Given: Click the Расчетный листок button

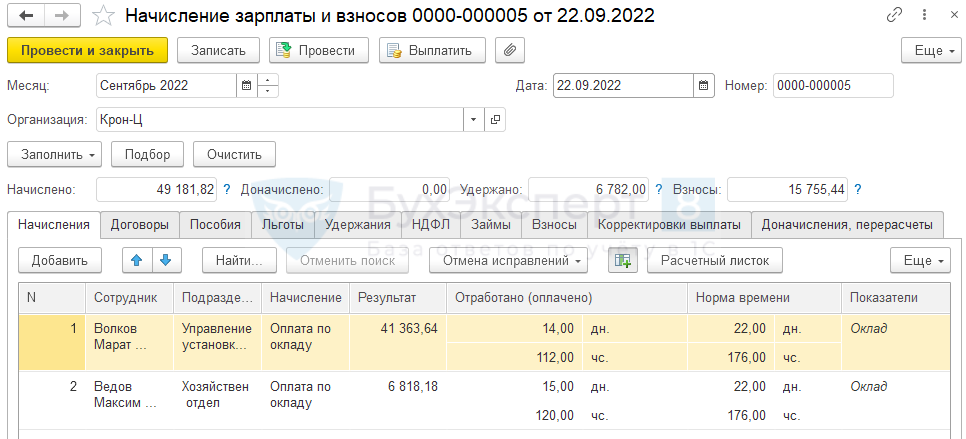Looking at the screenshot, I should pos(714,261).
